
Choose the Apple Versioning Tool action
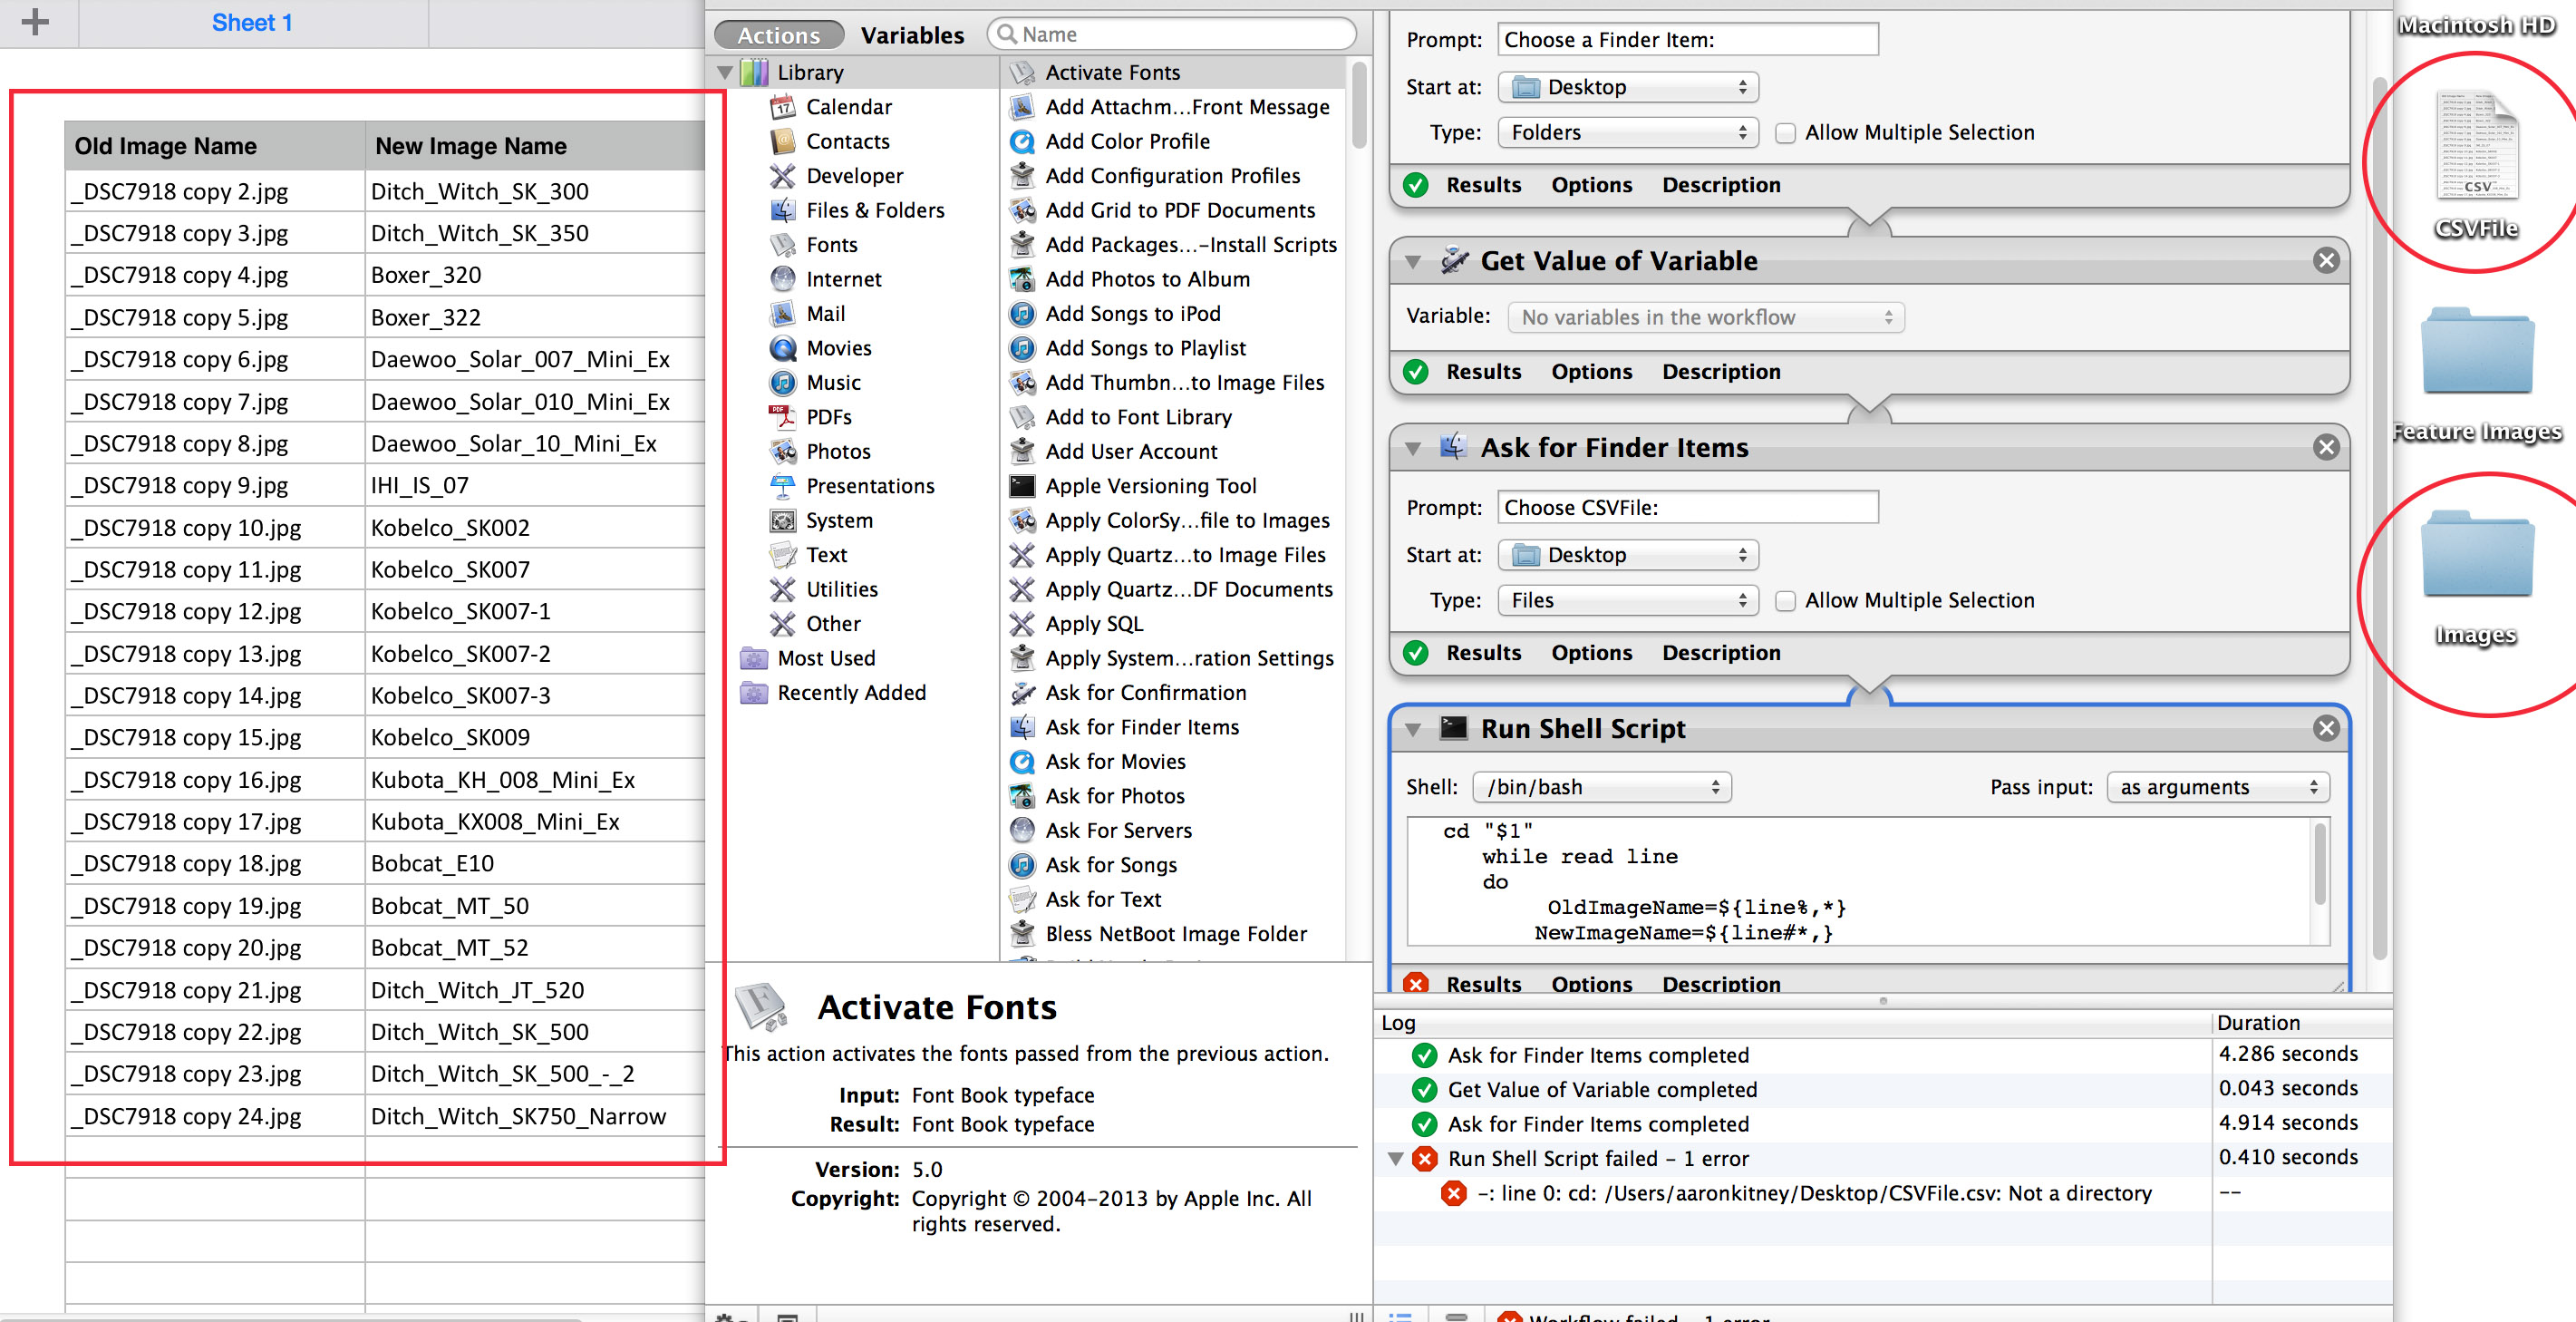(1150, 486)
